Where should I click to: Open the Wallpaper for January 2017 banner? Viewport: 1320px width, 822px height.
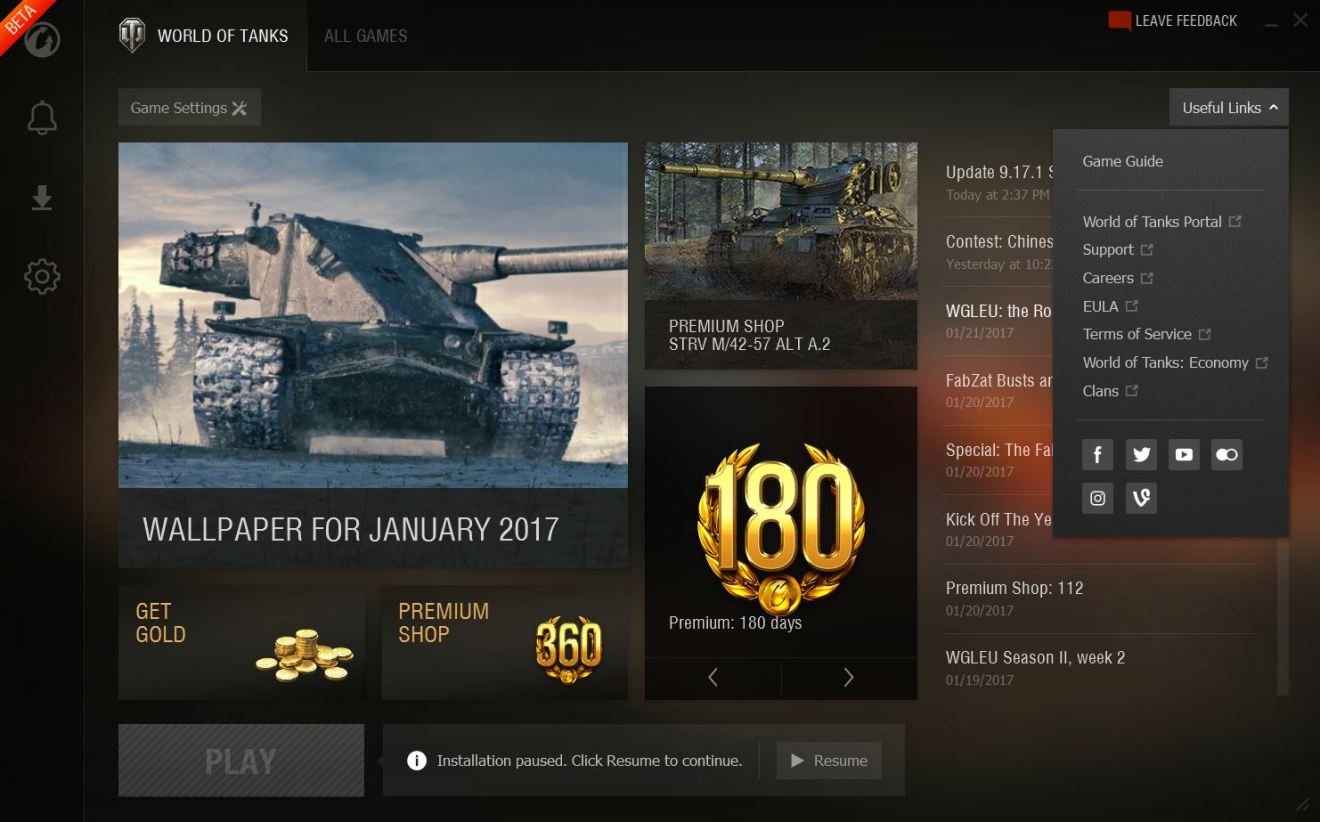[x=373, y=355]
